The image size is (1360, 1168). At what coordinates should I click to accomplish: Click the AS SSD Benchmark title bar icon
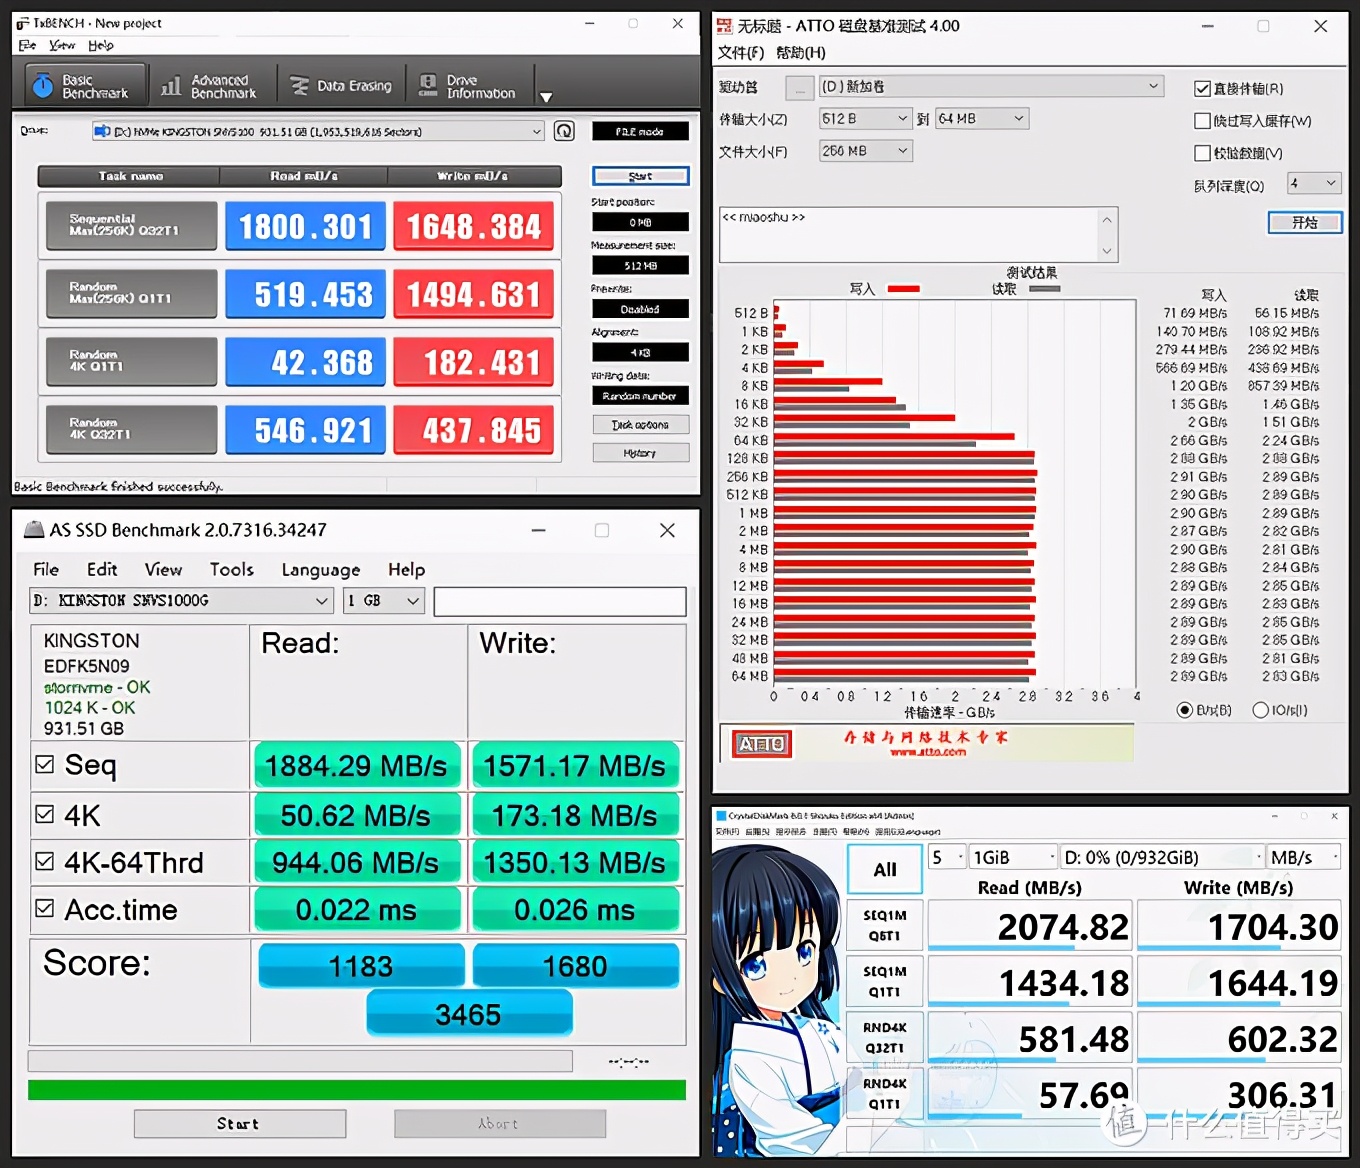click(34, 530)
